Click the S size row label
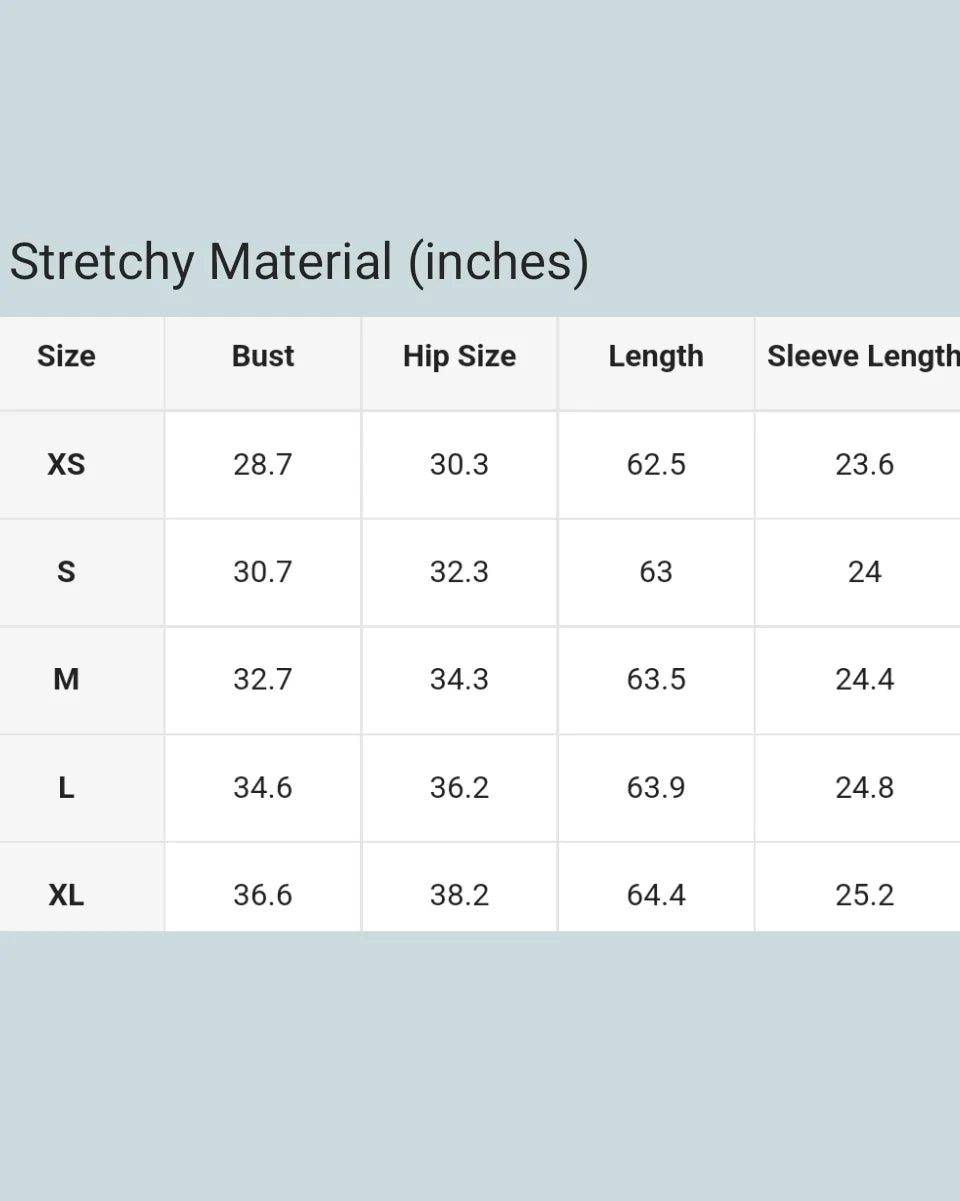The height and width of the screenshot is (1201, 960). click(x=66, y=572)
